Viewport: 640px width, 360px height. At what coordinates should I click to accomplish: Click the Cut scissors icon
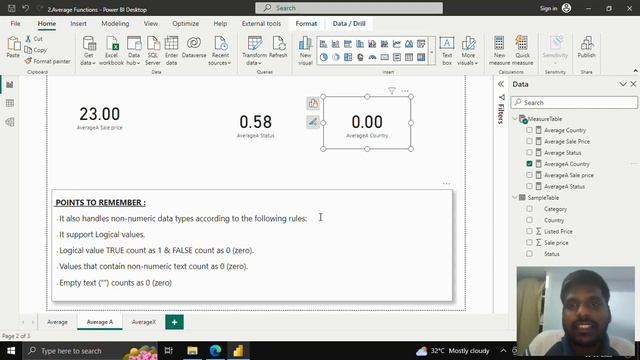point(28,39)
